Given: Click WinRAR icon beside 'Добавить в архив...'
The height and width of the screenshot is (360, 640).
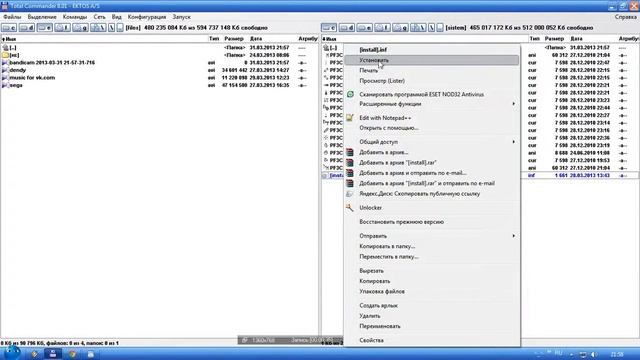Looking at the screenshot, I should click(350, 152).
